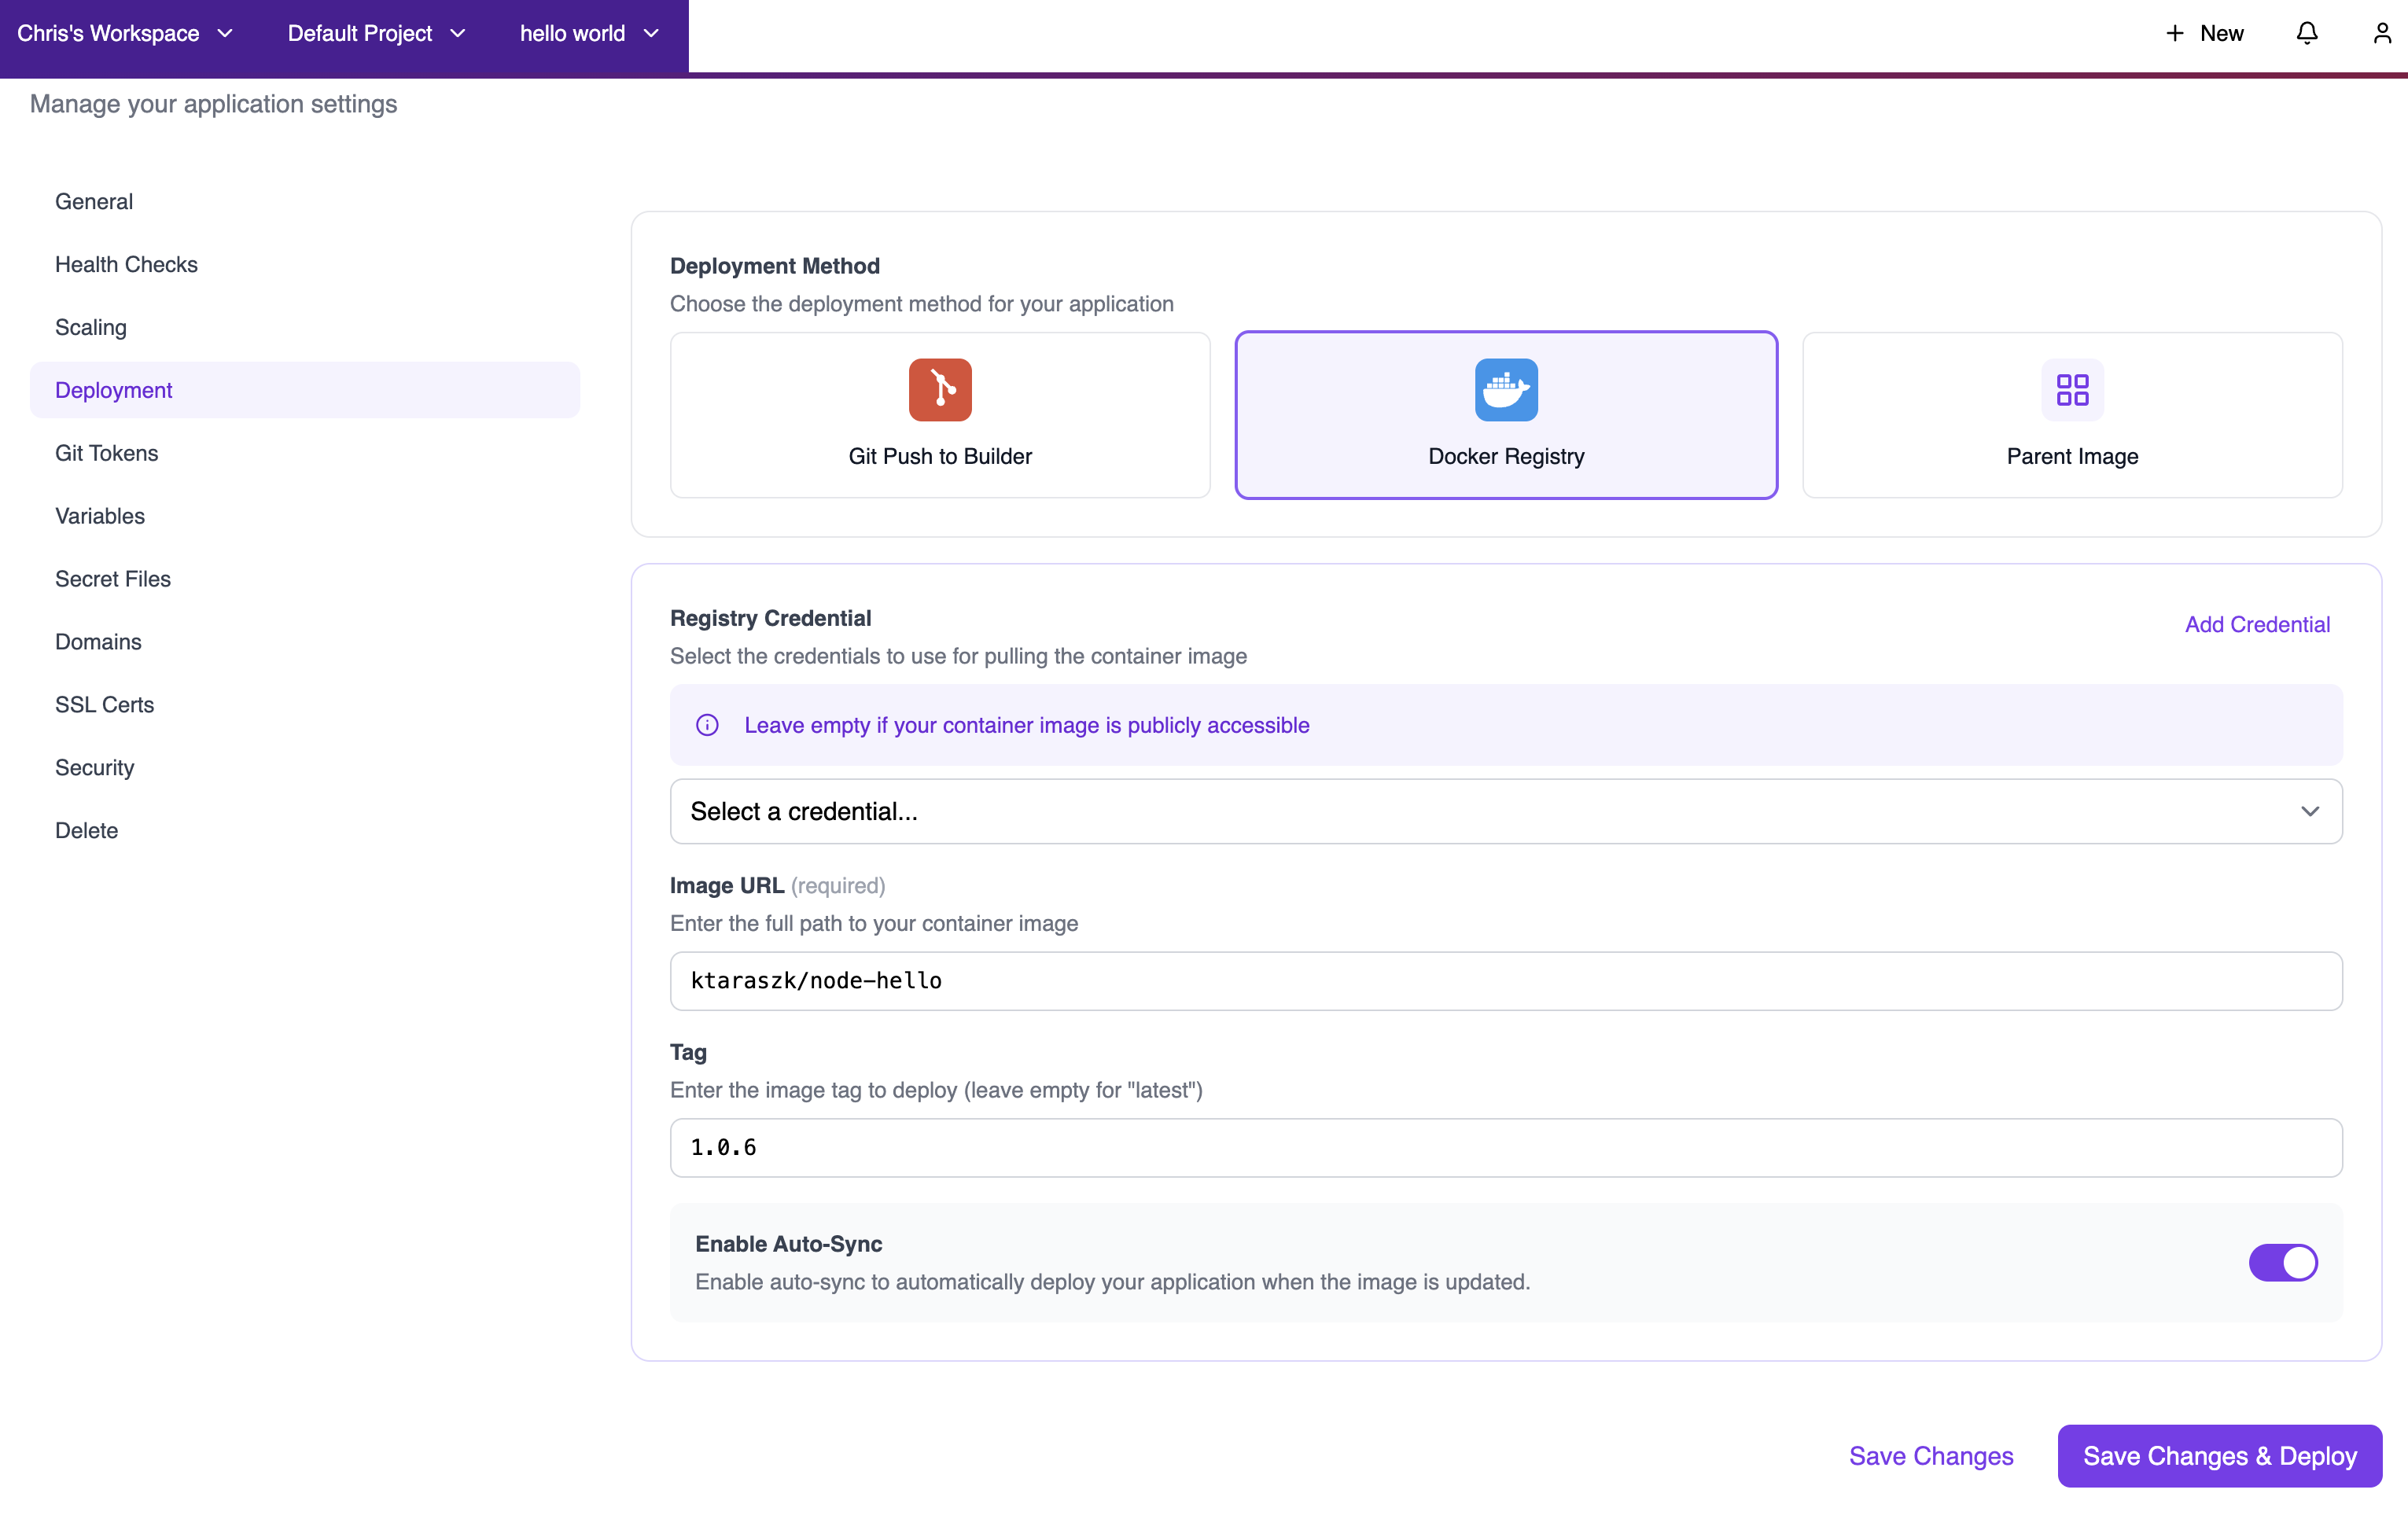The width and height of the screenshot is (2408, 1519).
Task: Open the Select a credential dropdown
Action: point(1505,811)
